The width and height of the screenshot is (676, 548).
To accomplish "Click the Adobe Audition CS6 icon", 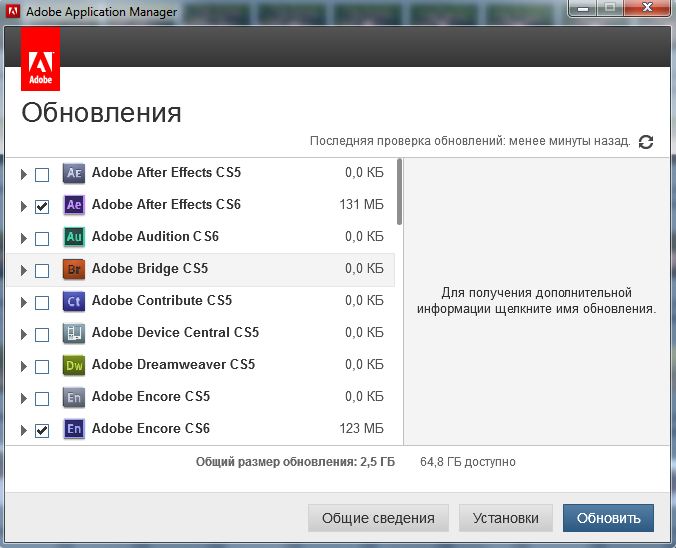I will click(74, 237).
